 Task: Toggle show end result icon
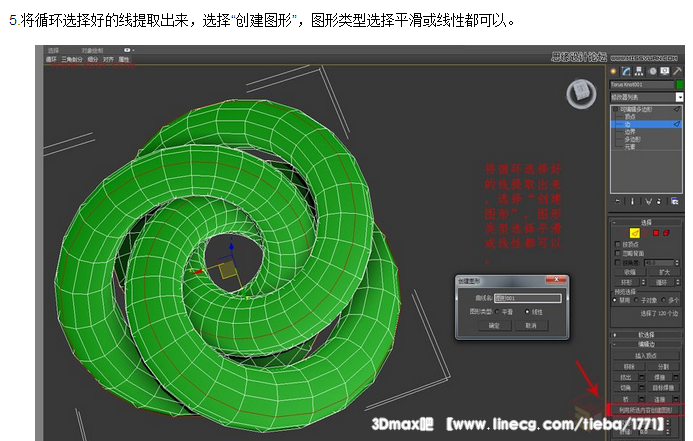pyautogui.click(x=632, y=201)
